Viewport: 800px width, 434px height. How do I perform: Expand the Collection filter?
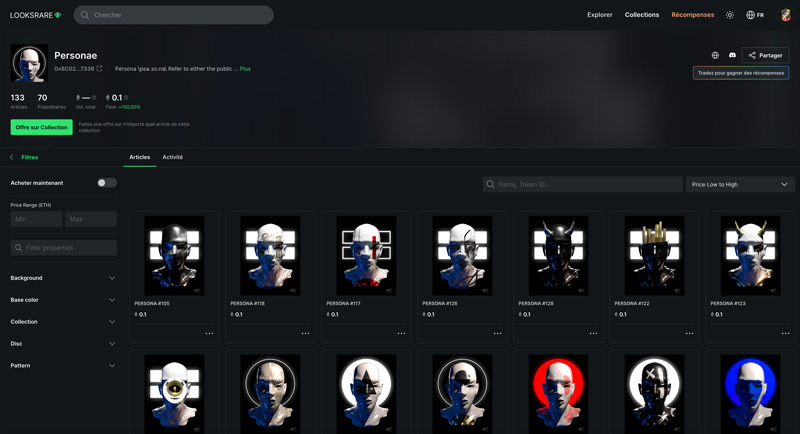63,322
